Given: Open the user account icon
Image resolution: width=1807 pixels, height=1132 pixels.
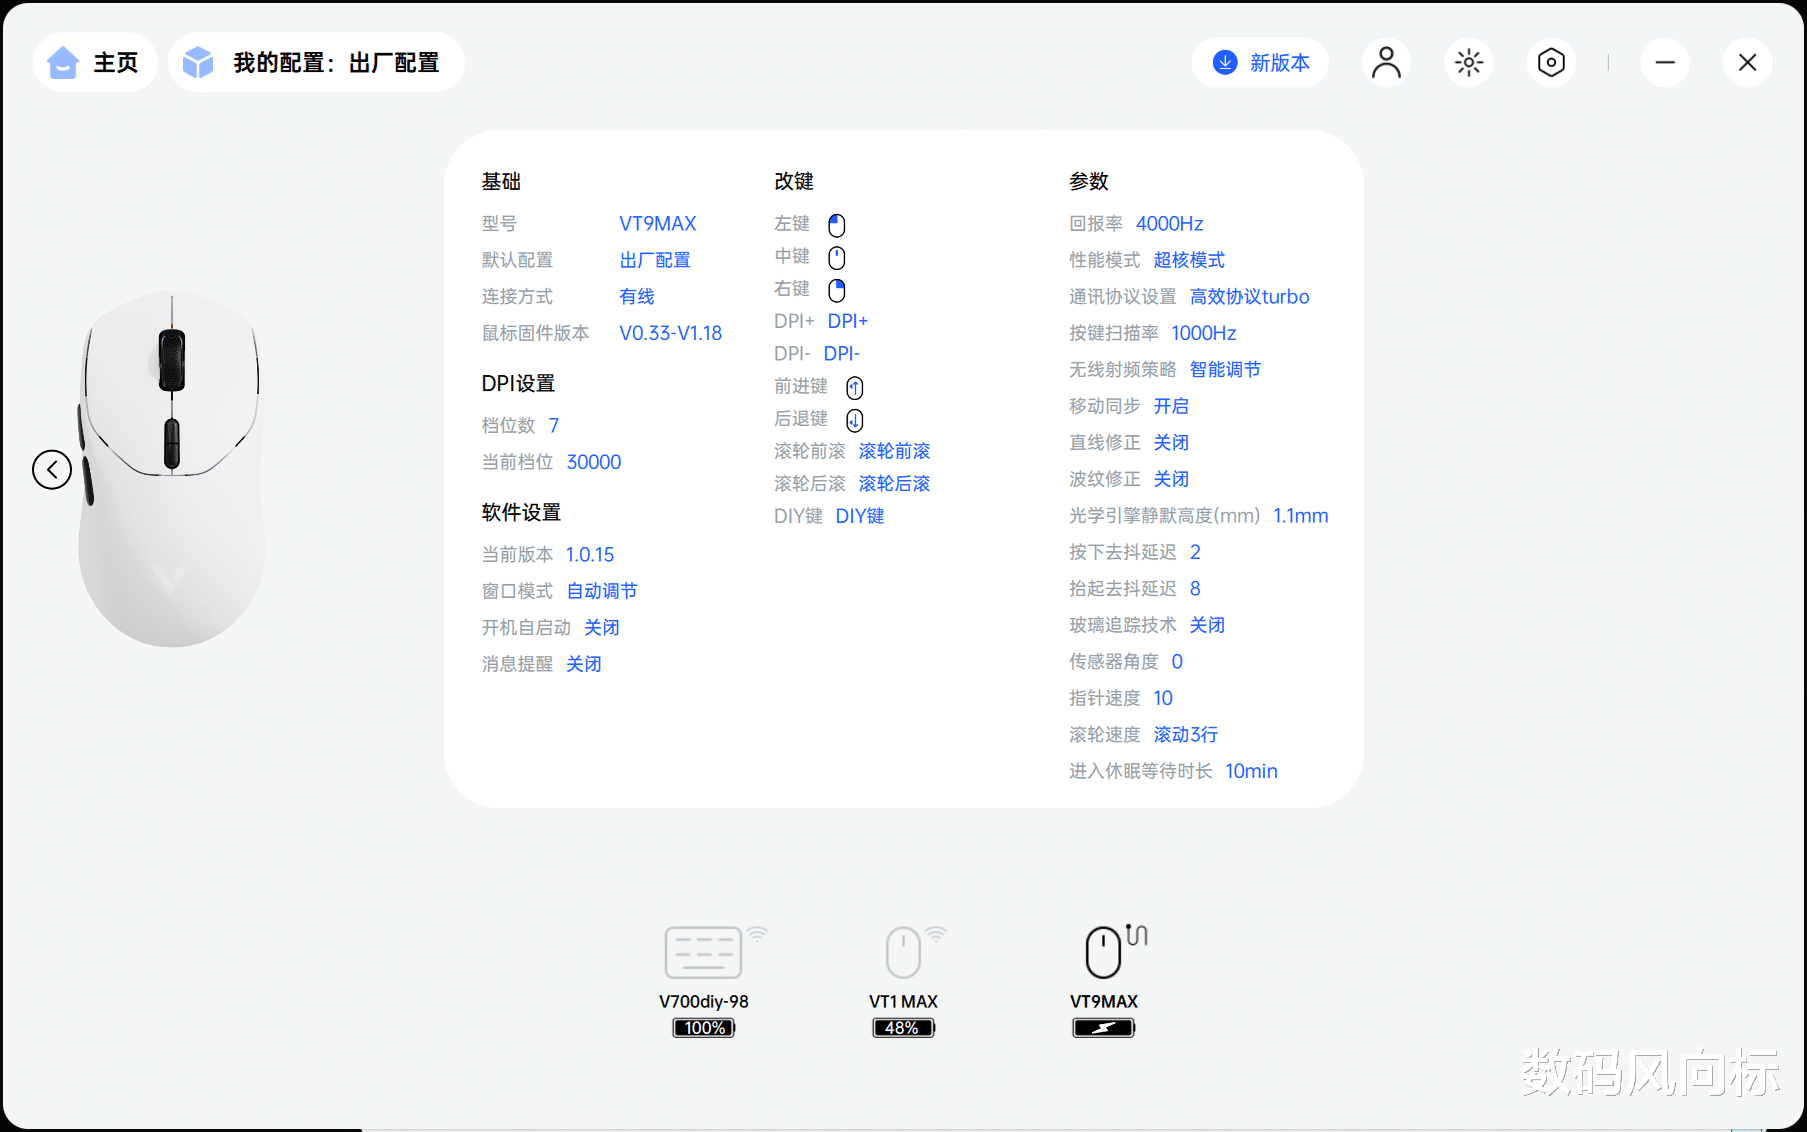Looking at the screenshot, I should tap(1386, 62).
